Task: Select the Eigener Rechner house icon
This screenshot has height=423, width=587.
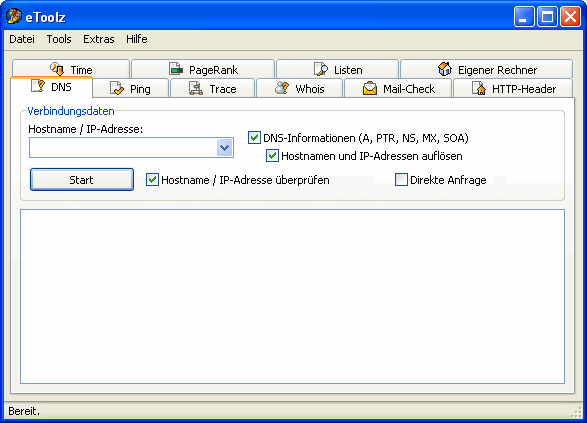Action: (445, 69)
